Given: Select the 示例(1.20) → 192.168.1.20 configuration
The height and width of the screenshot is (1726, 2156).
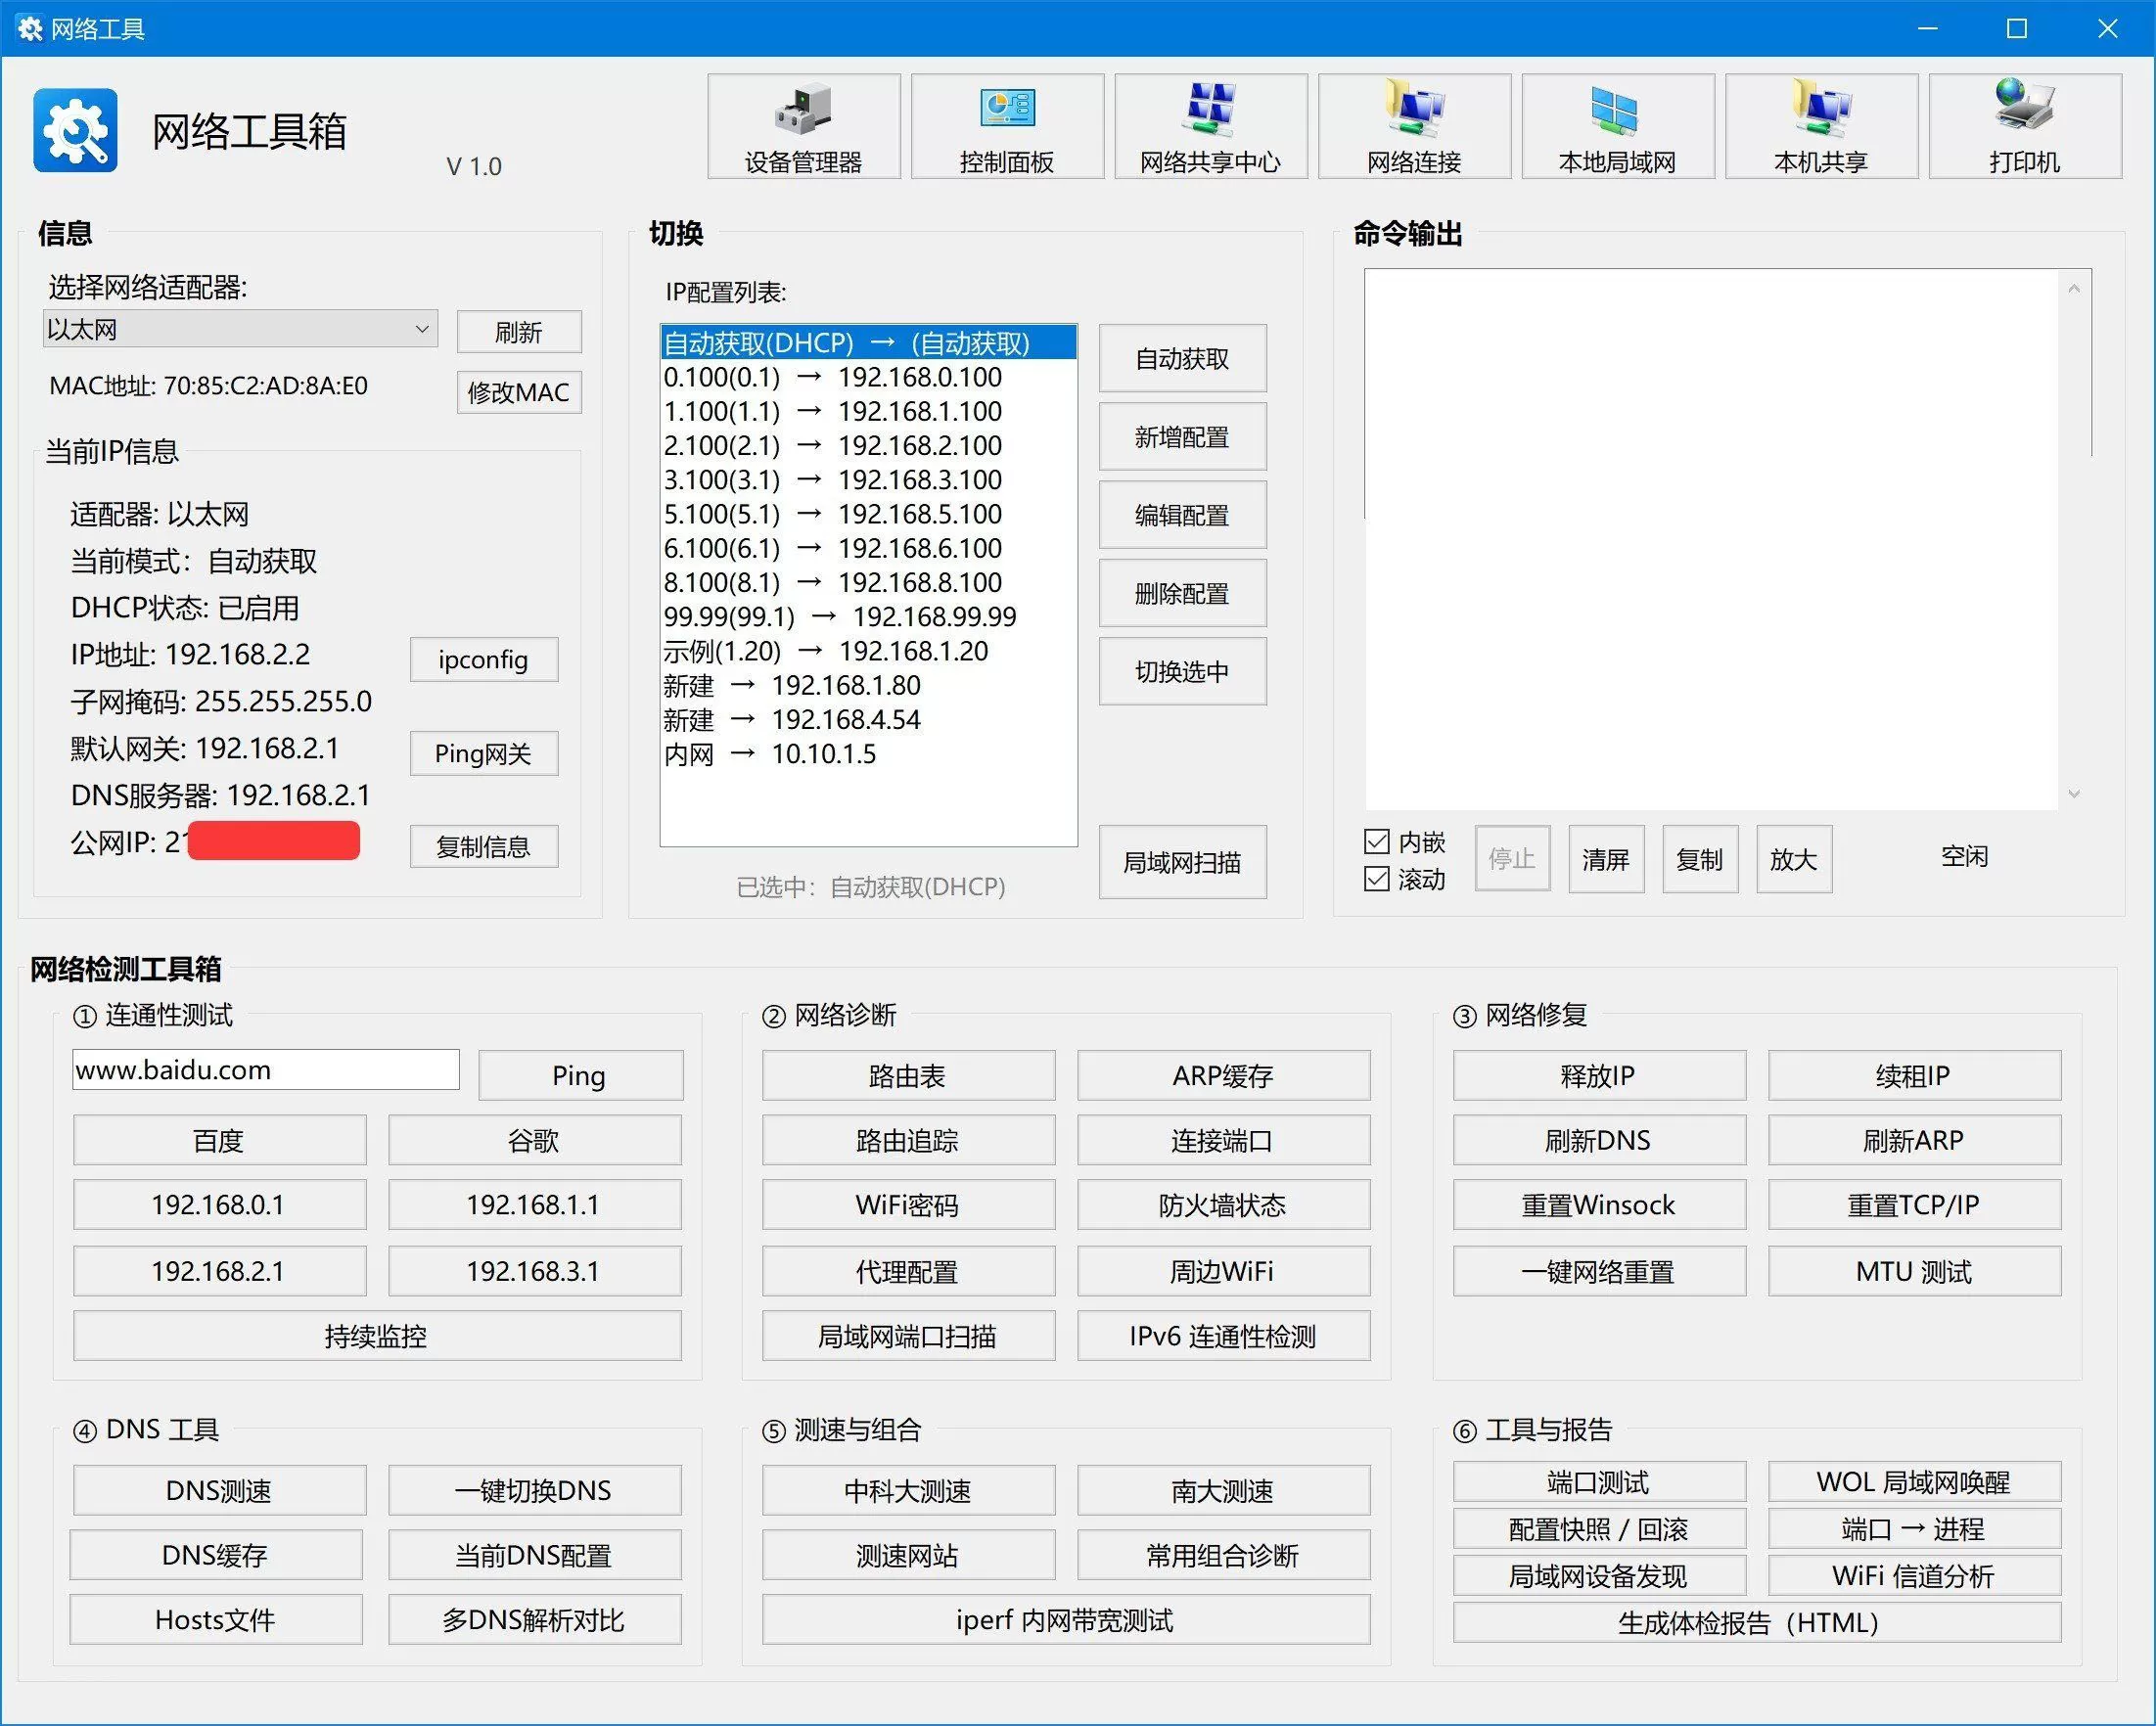Looking at the screenshot, I should (x=868, y=651).
